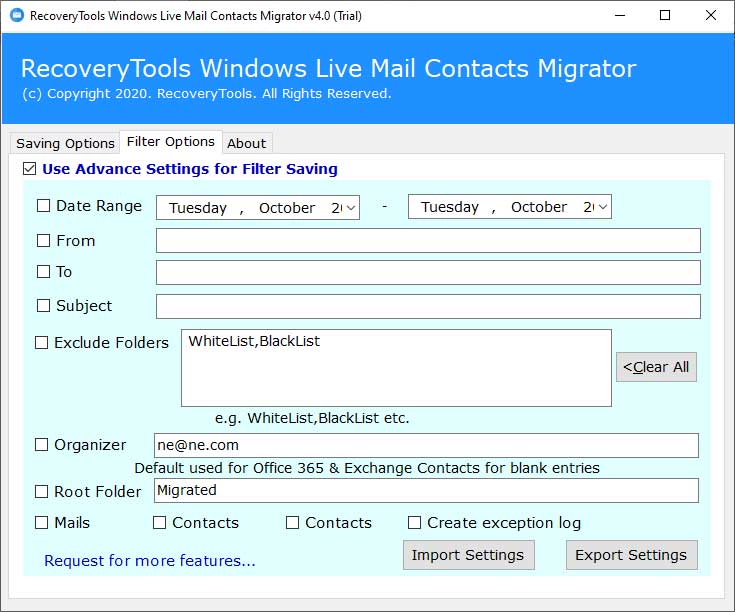This screenshot has width=735, height=612.
Task: Click the Import Settings button
Action: point(468,555)
